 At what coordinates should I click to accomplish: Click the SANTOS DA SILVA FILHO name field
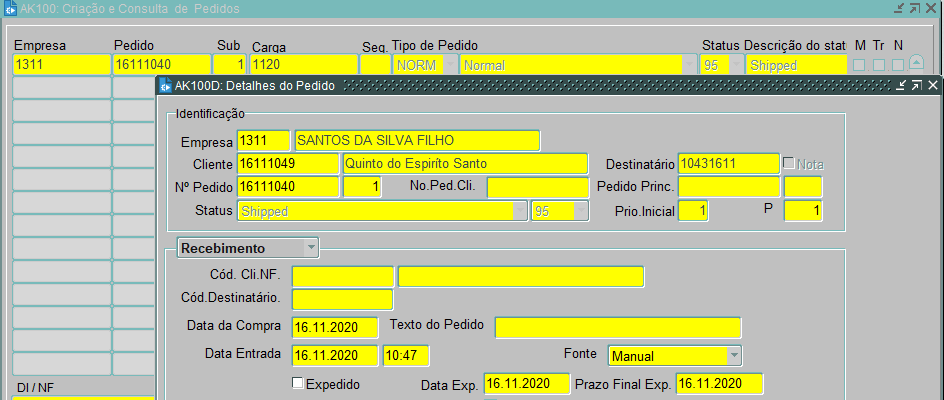click(x=417, y=140)
